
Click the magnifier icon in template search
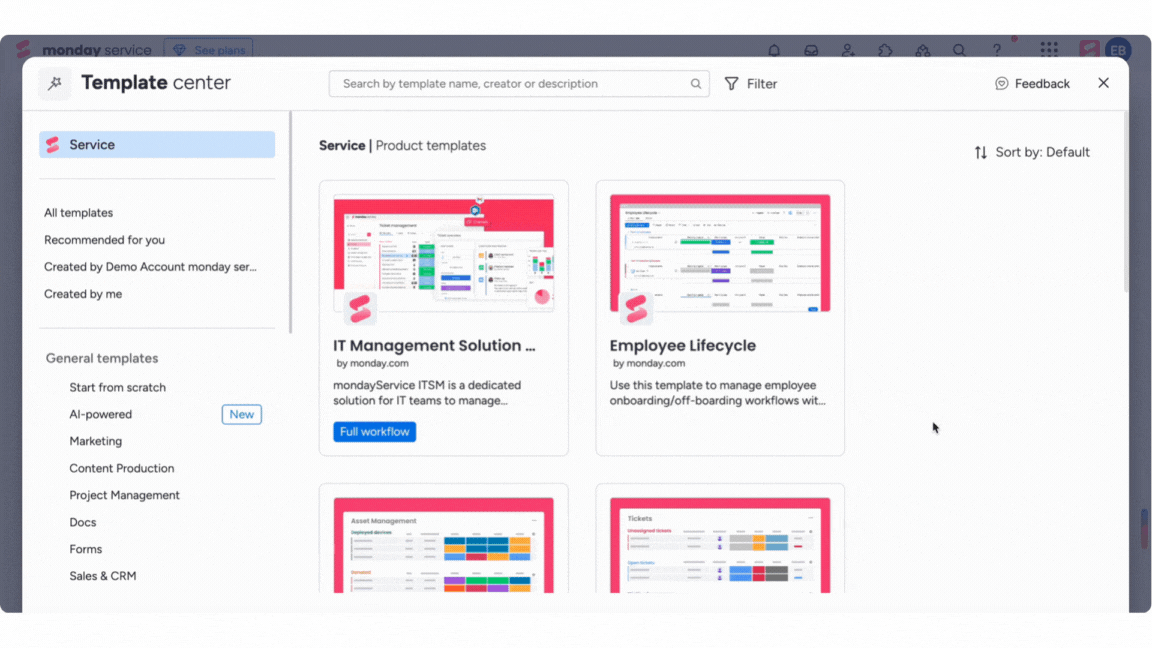695,84
